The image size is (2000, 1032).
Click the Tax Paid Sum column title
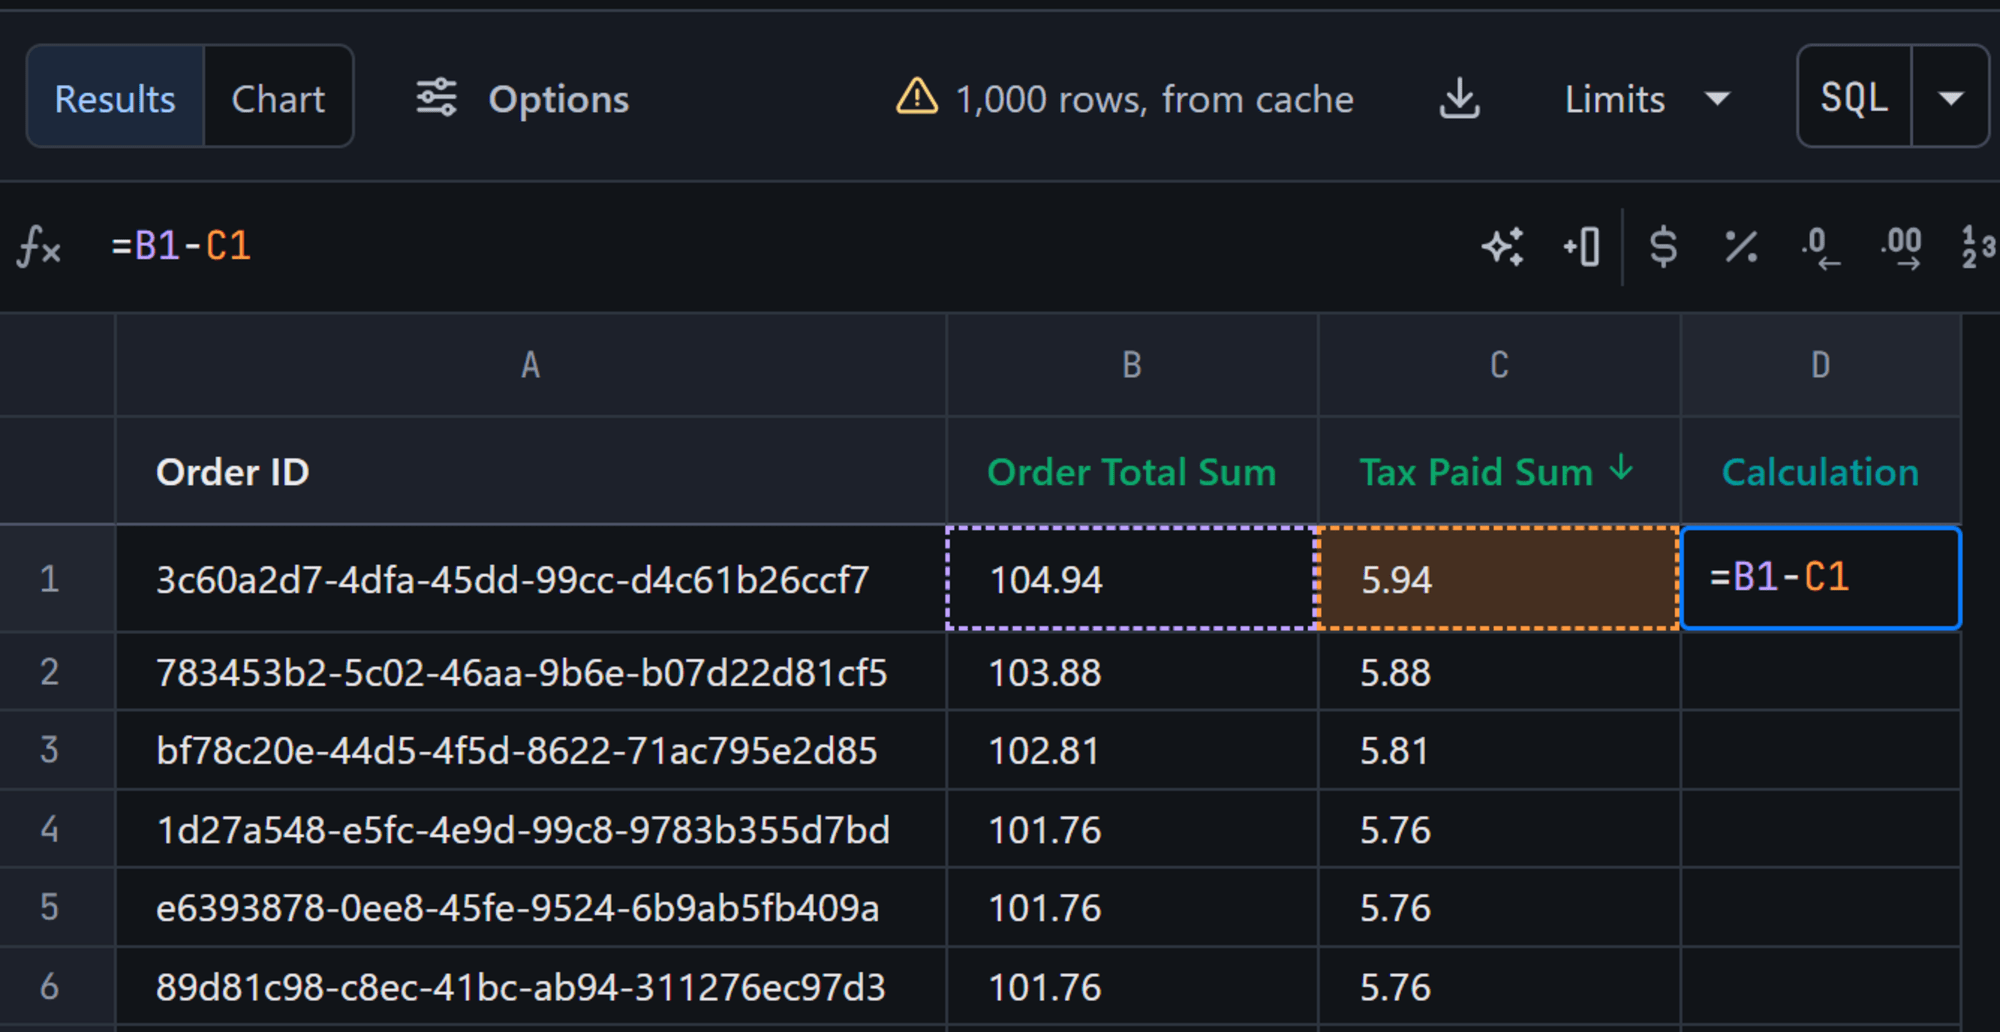click(x=1476, y=472)
